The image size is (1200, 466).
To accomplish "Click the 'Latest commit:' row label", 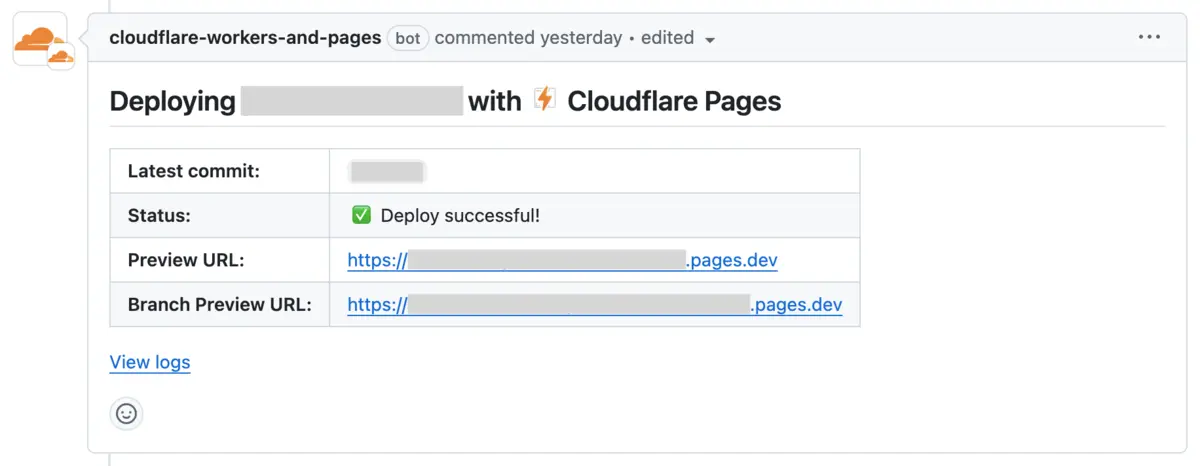I will [x=194, y=171].
